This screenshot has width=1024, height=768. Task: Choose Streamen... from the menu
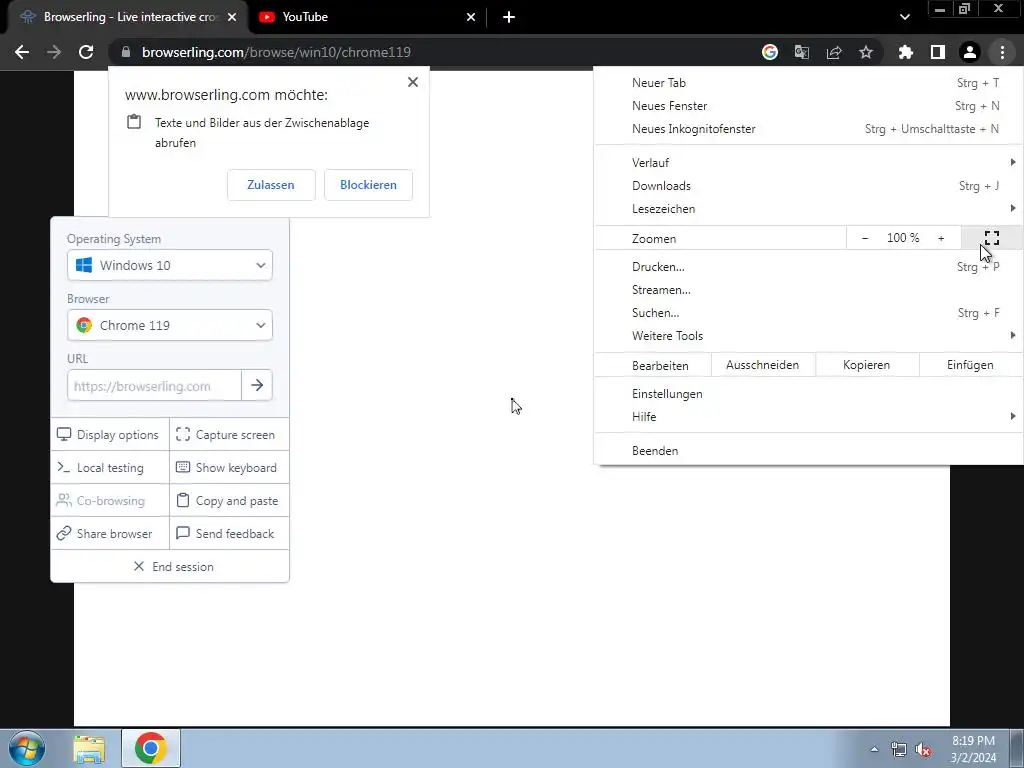(808, 289)
